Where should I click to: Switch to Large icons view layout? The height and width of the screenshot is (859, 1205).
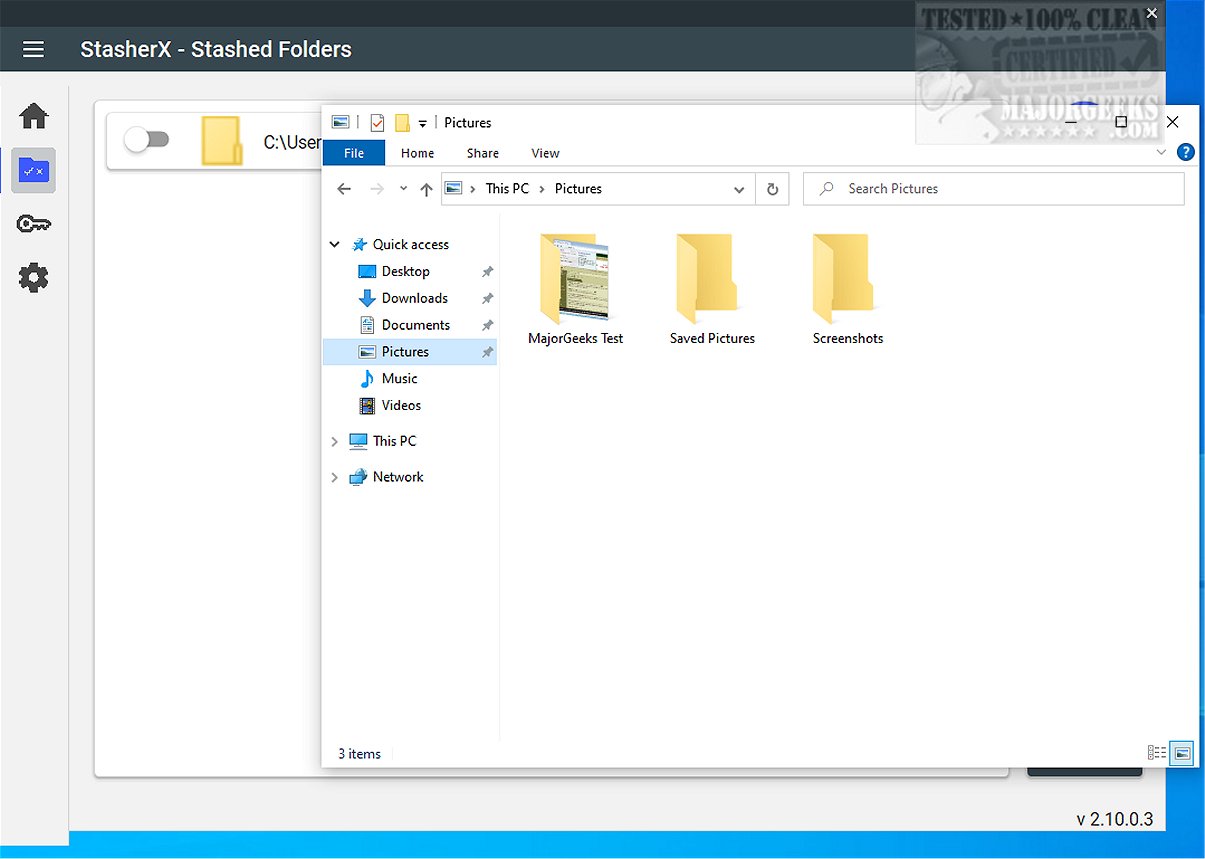(1182, 752)
